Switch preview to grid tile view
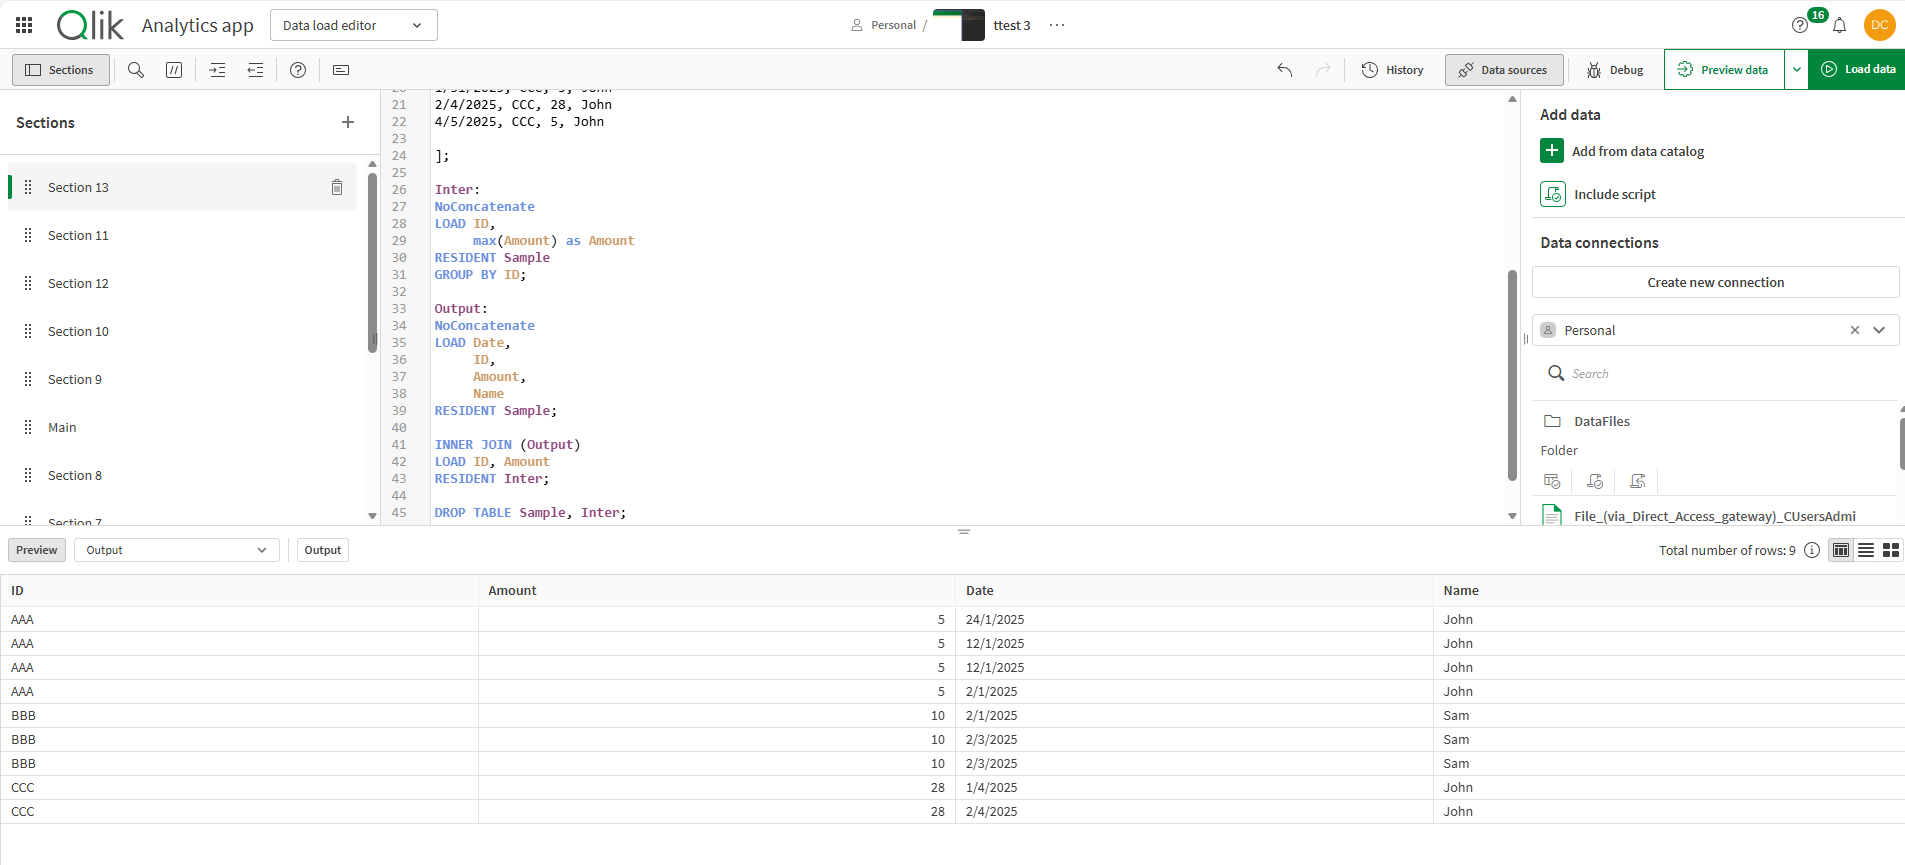The width and height of the screenshot is (1905, 865). [x=1891, y=550]
